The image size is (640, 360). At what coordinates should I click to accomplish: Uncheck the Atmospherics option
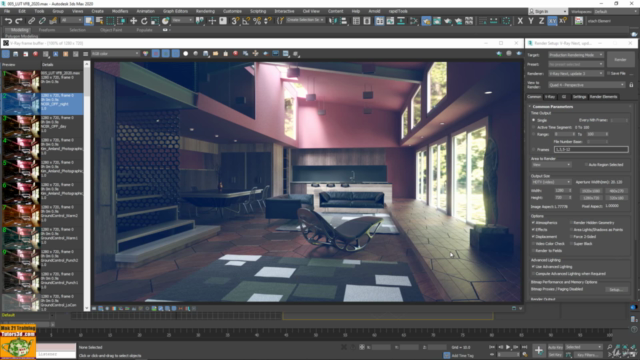pyautogui.click(x=533, y=223)
